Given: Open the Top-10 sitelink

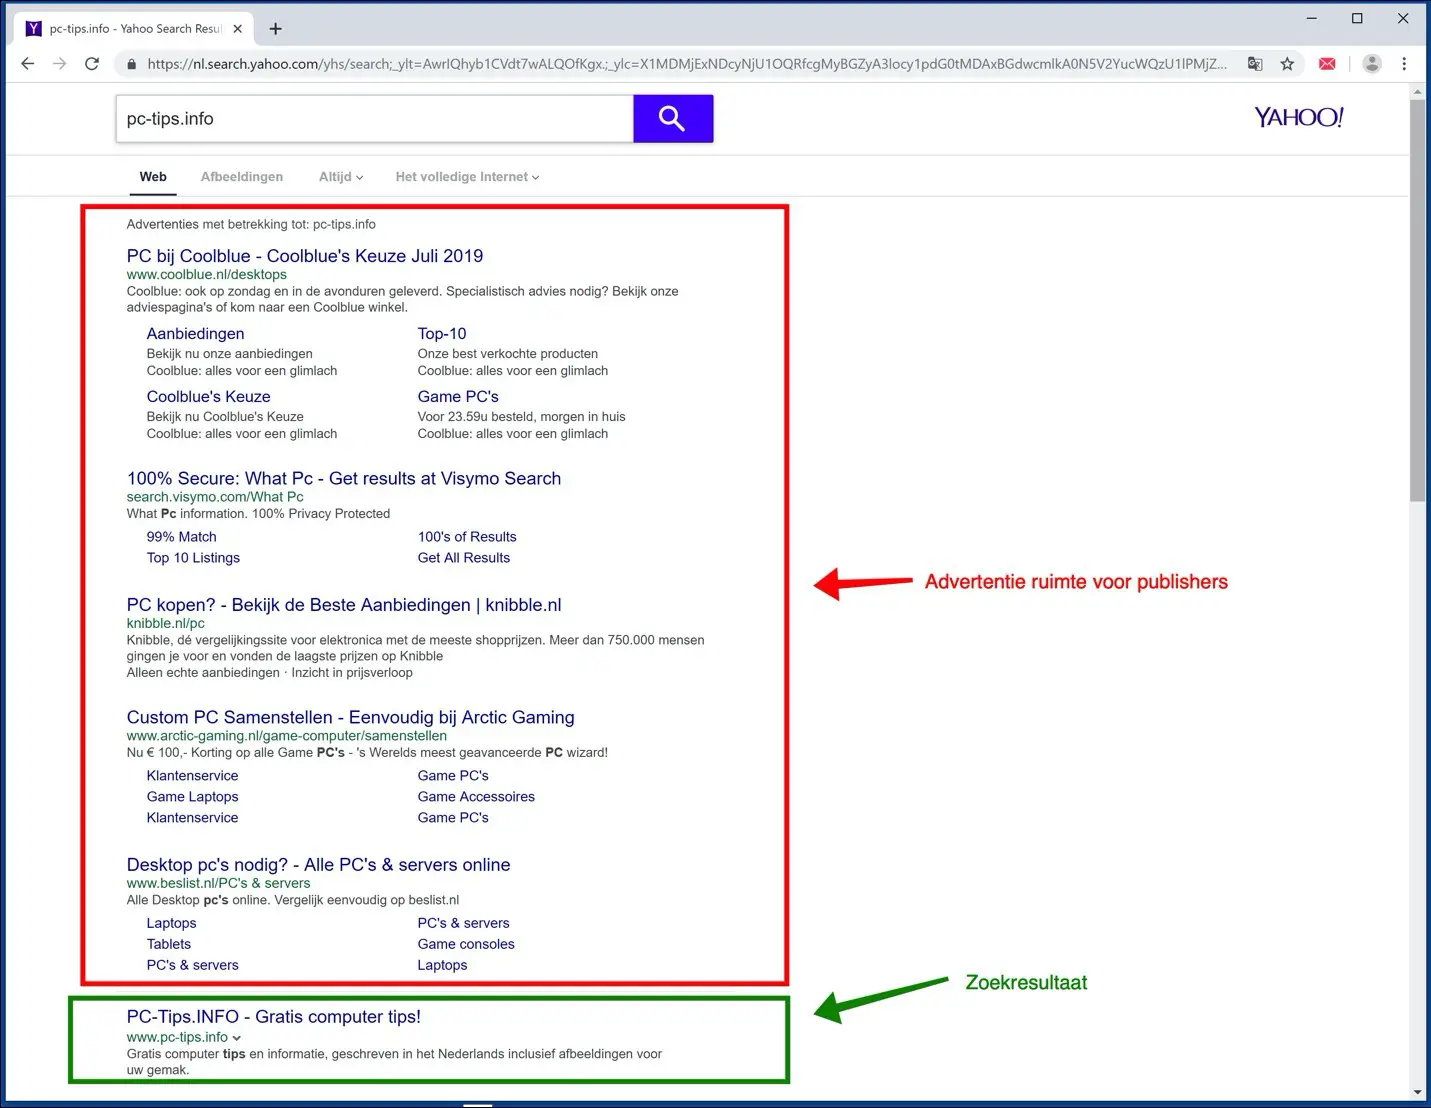Looking at the screenshot, I should tap(442, 334).
